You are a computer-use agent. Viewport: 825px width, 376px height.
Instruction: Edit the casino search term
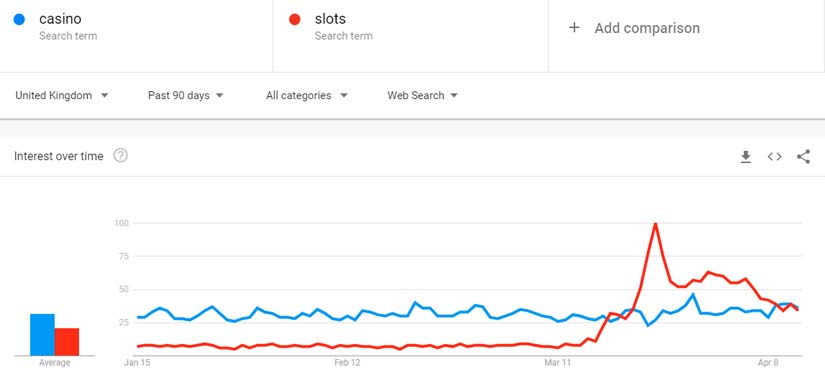[x=60, y=19]
